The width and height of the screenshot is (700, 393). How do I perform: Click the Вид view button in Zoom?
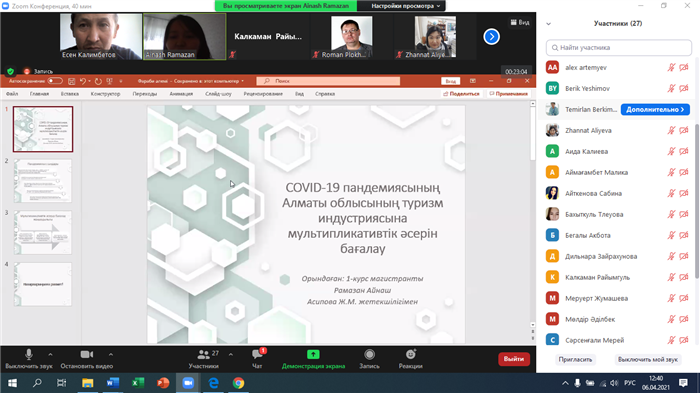[520, 22]
